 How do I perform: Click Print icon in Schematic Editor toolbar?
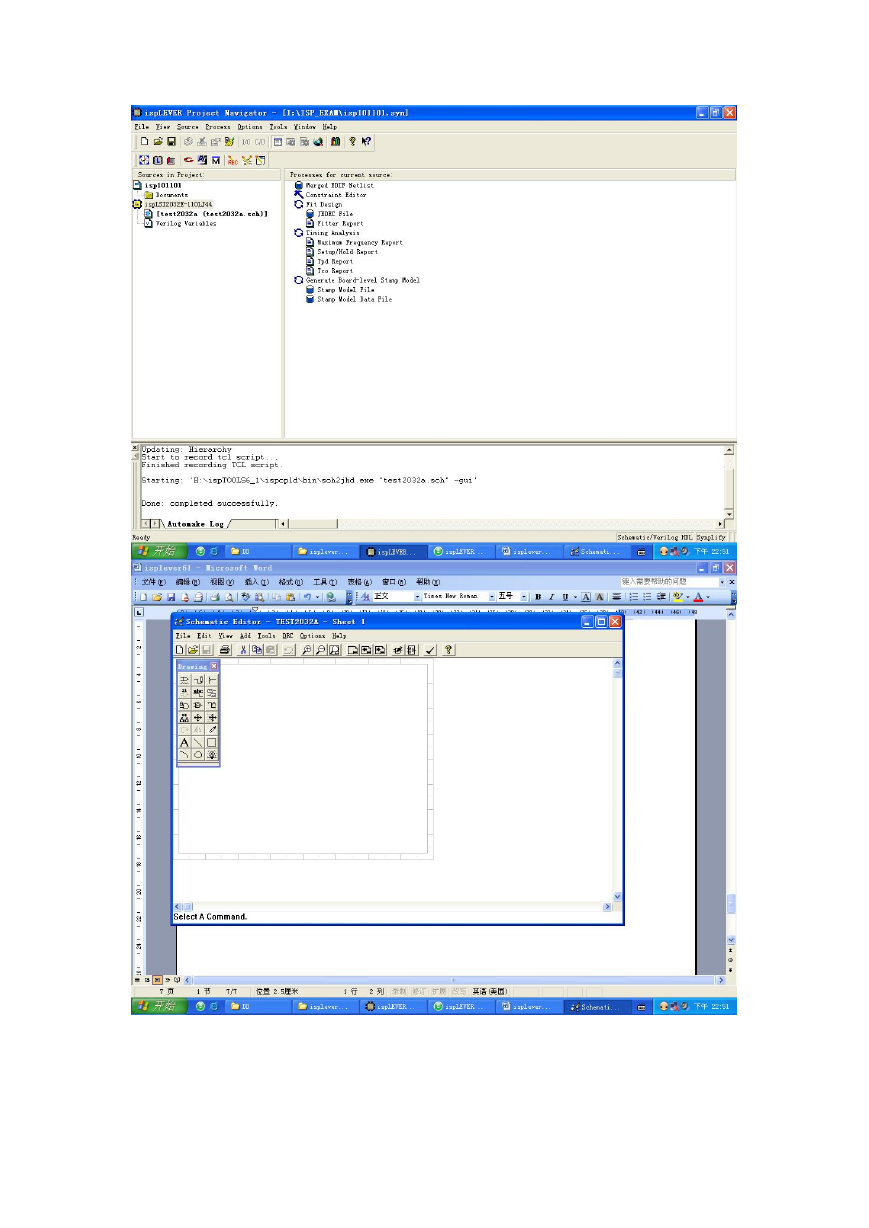[x=225, y=650]
